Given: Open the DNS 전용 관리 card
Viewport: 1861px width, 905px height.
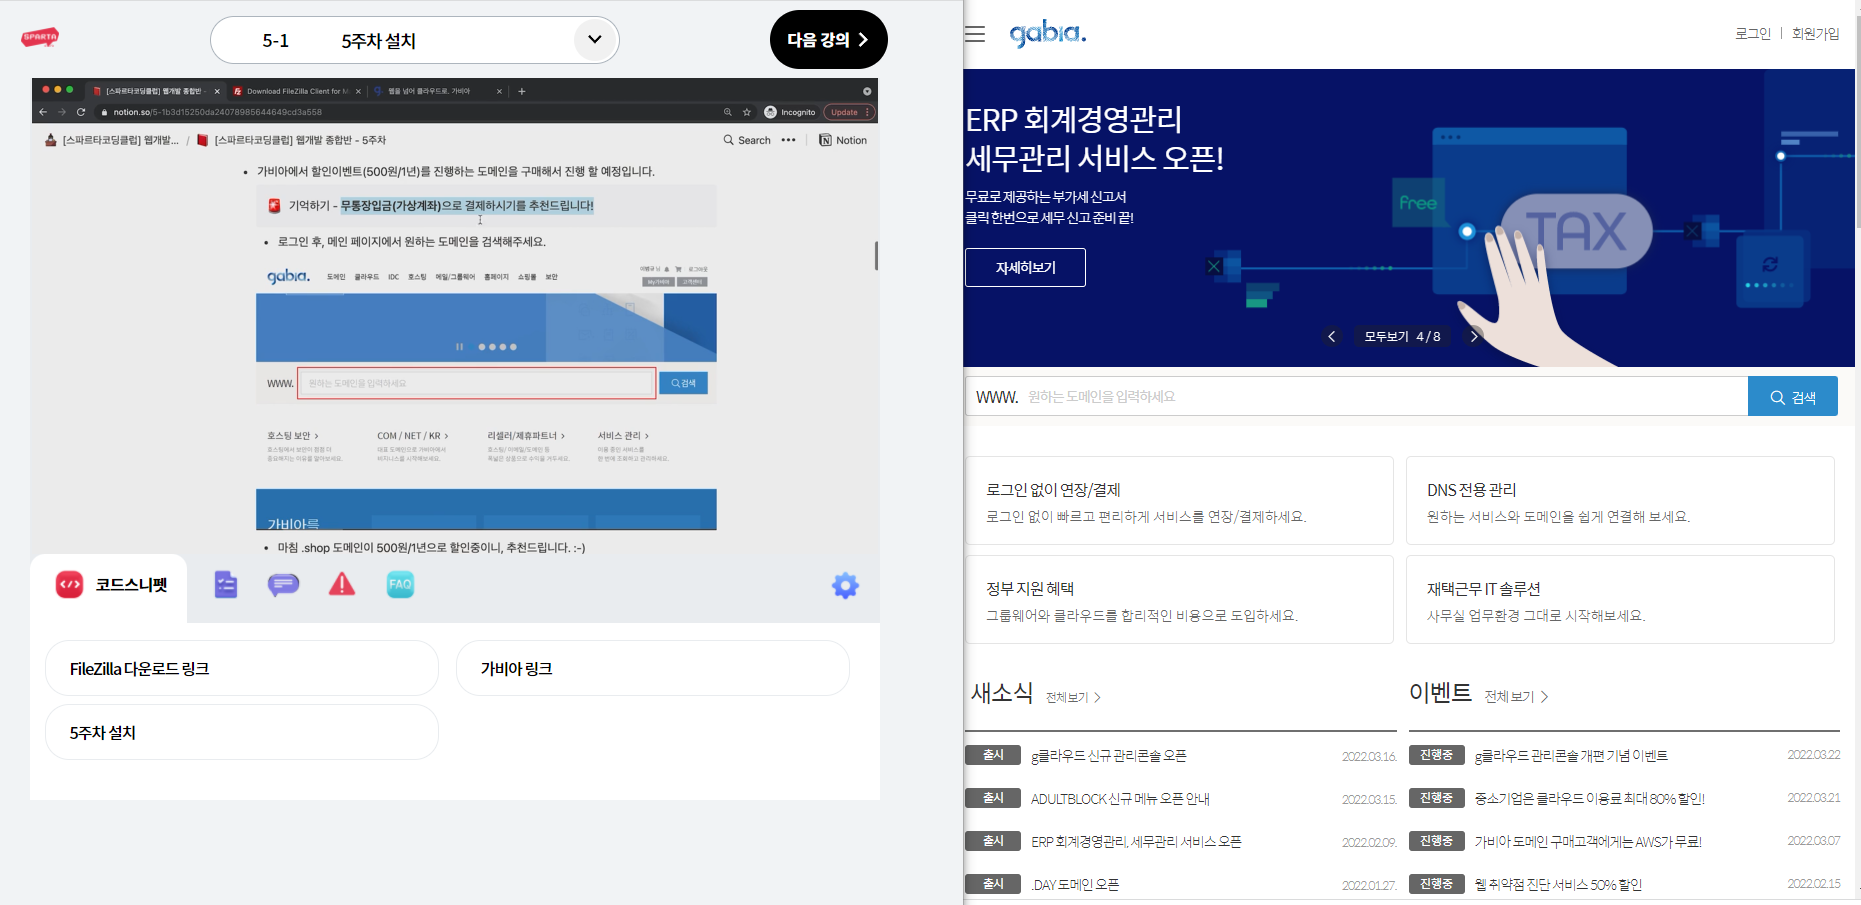Looking at the screenshot, I should (x=1620, y=501).
